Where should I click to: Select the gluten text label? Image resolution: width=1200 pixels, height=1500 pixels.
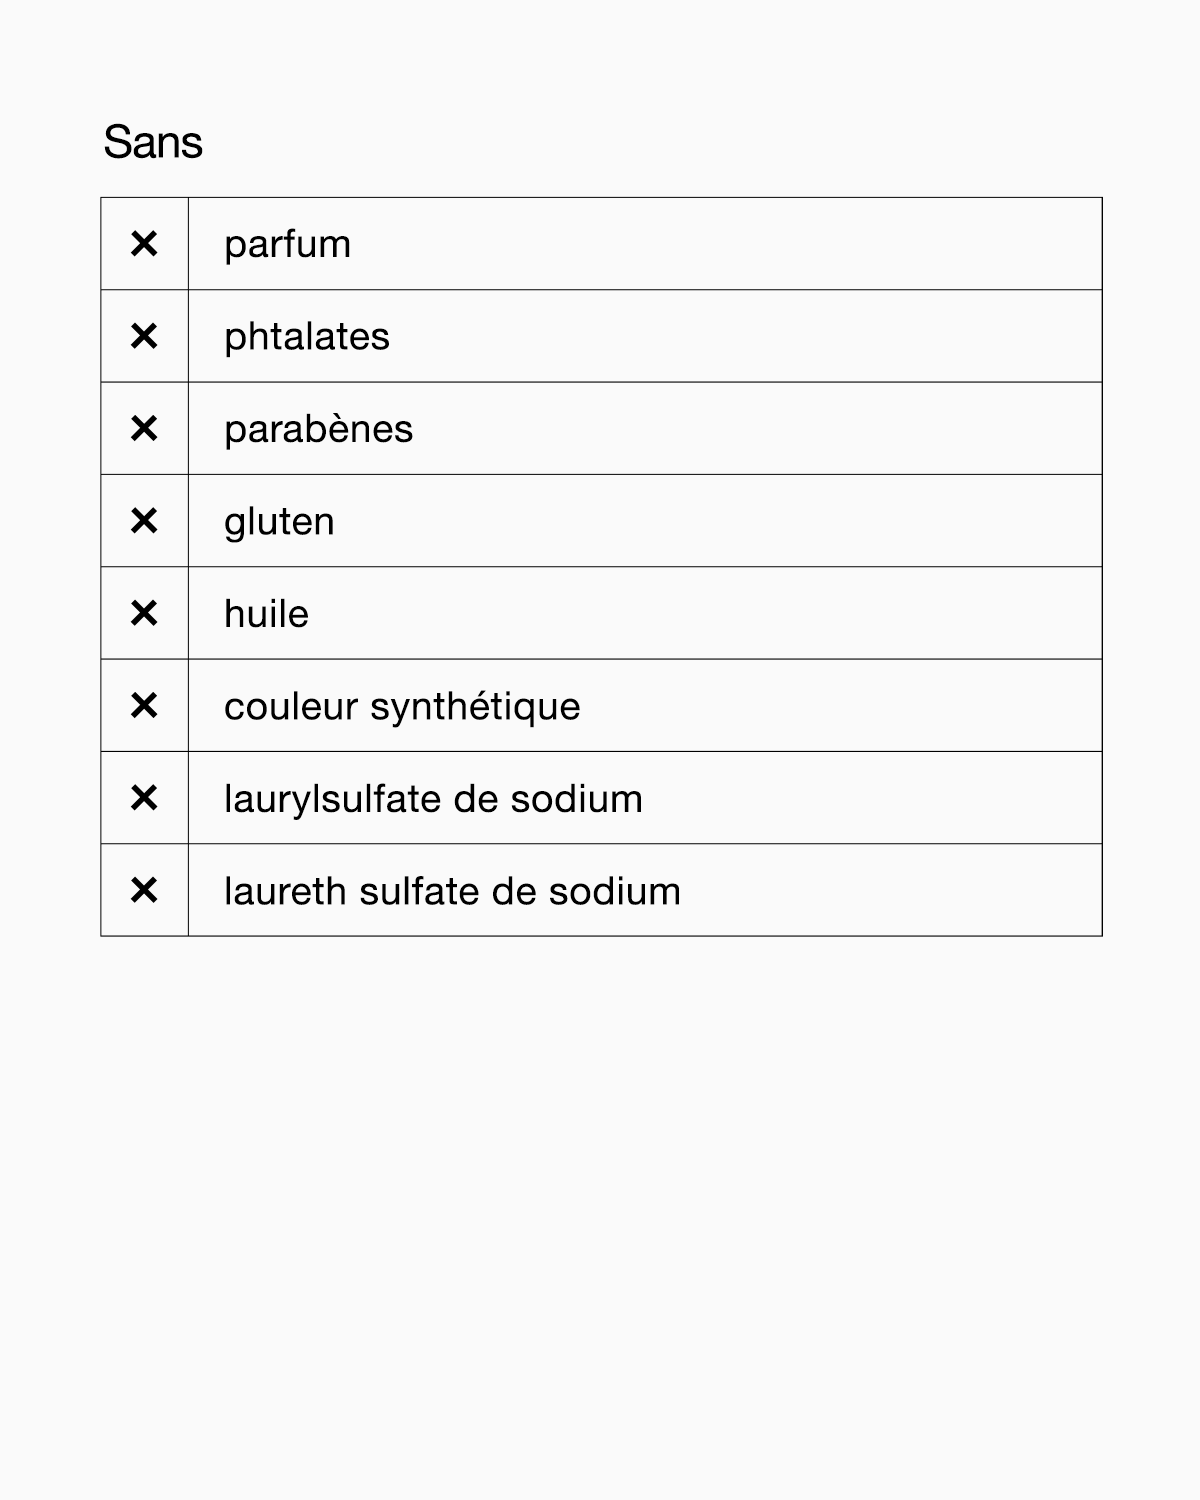279,522
